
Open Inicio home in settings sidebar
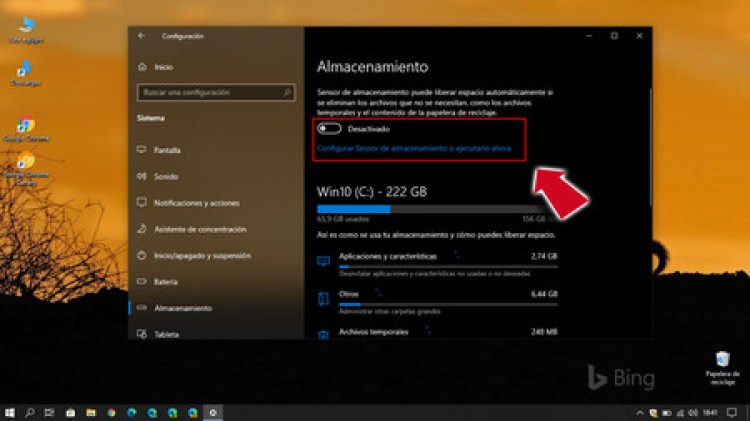click(163, 67)
